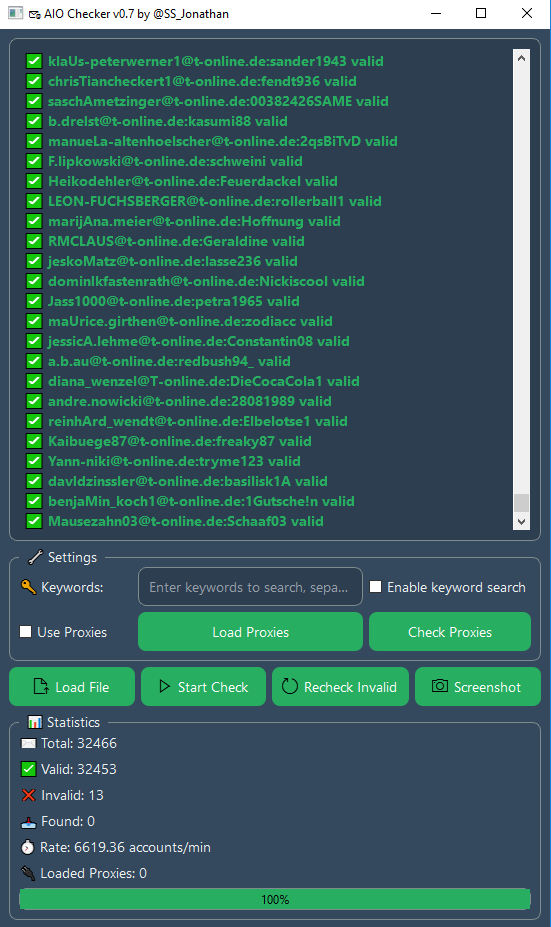The height and width of the screenshot is (927, 551).
Task: Click the red X icon next to Invalid
Action: pyautogui.click(x=28, y=795)
